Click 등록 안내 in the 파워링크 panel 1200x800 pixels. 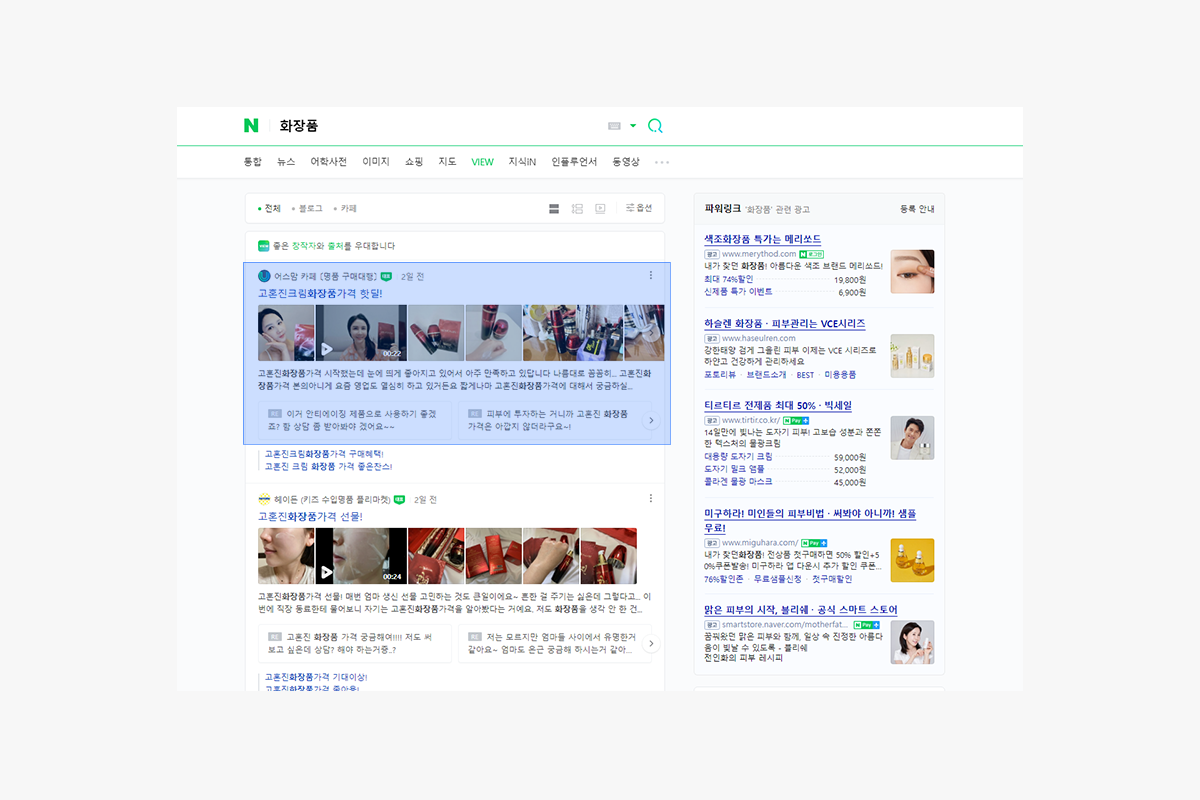point(917,209)
